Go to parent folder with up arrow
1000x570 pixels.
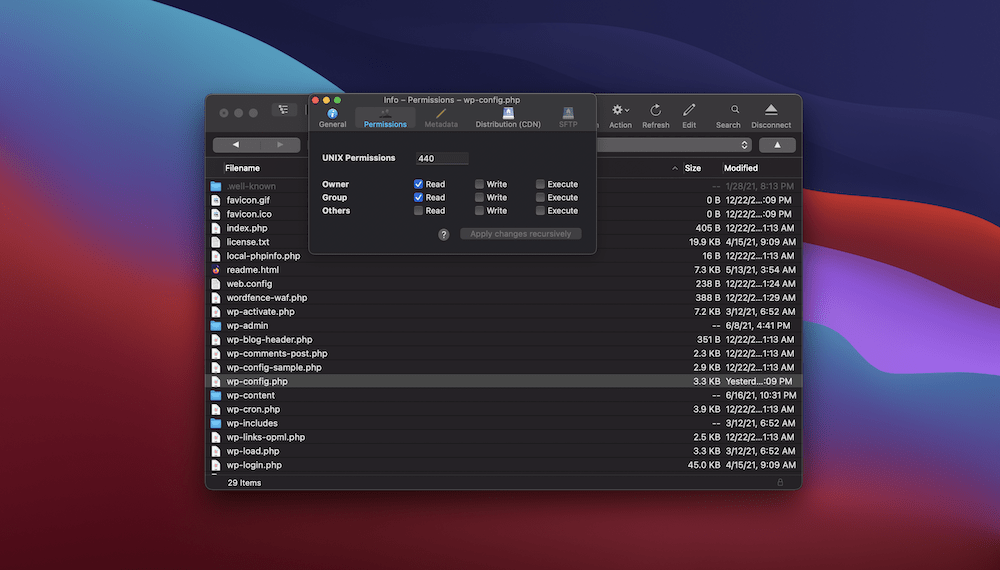tap(777, 145)
